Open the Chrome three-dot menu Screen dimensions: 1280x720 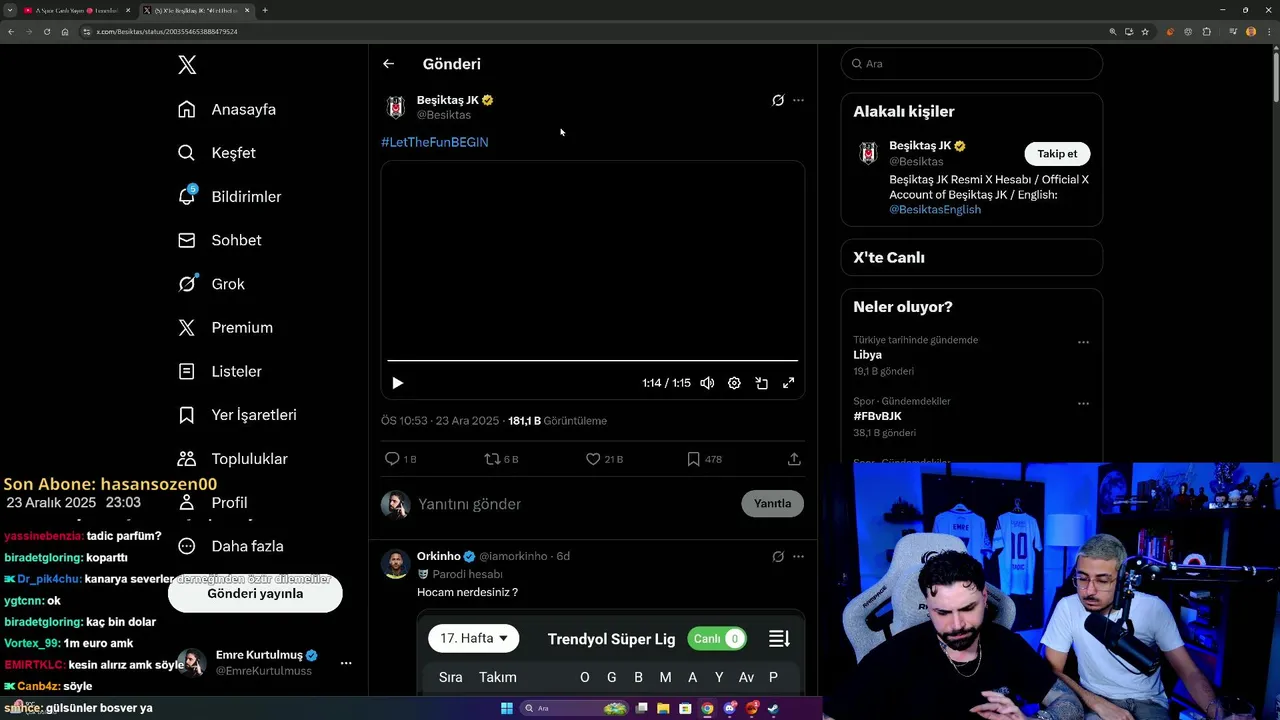[1268, 32]
